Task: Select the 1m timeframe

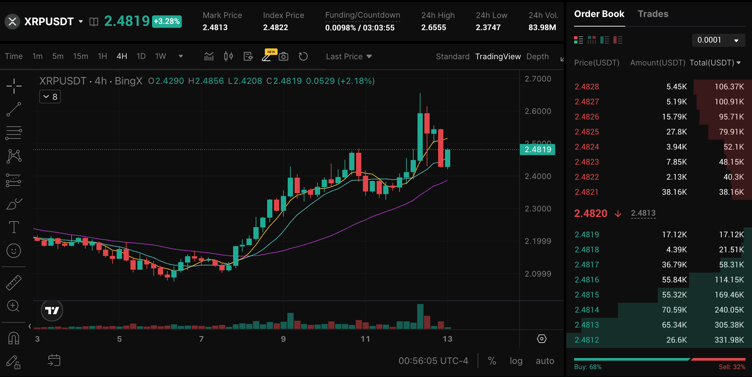Action: tap(37, 57)
